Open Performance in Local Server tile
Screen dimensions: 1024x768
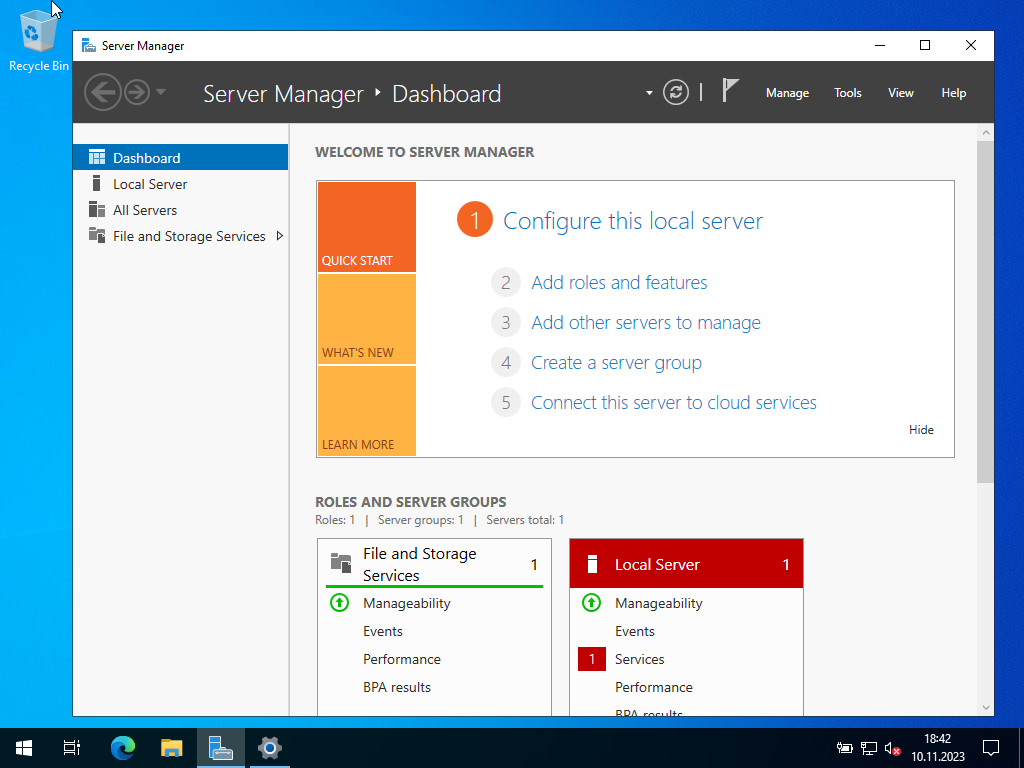pyautogui.click(x=654, y=687)
